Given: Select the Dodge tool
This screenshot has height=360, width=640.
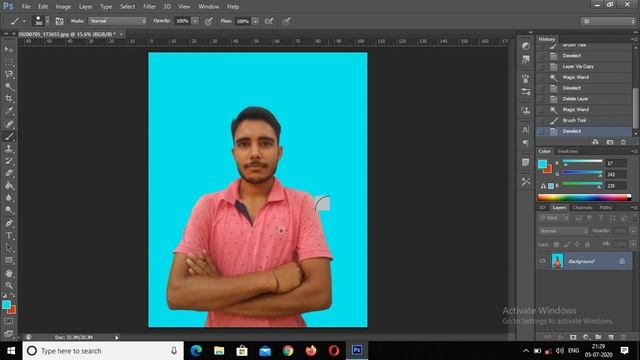Looking at the screenshot, I should pyautogui.click(x=9, y=210).
